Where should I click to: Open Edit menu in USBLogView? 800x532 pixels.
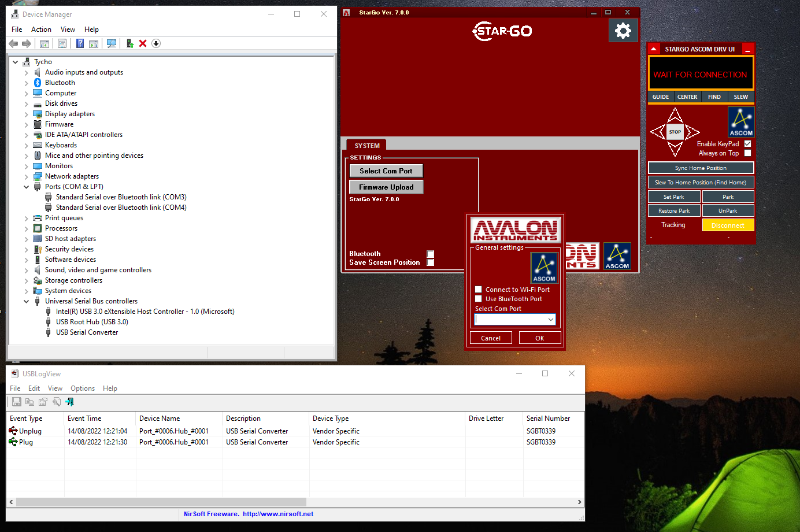[34, 388]
